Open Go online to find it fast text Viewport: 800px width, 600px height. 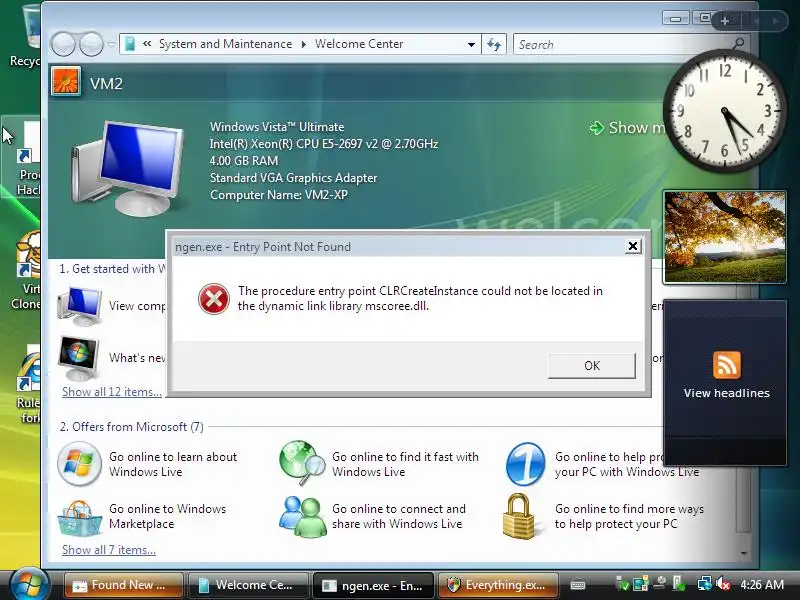click(405, 464)
